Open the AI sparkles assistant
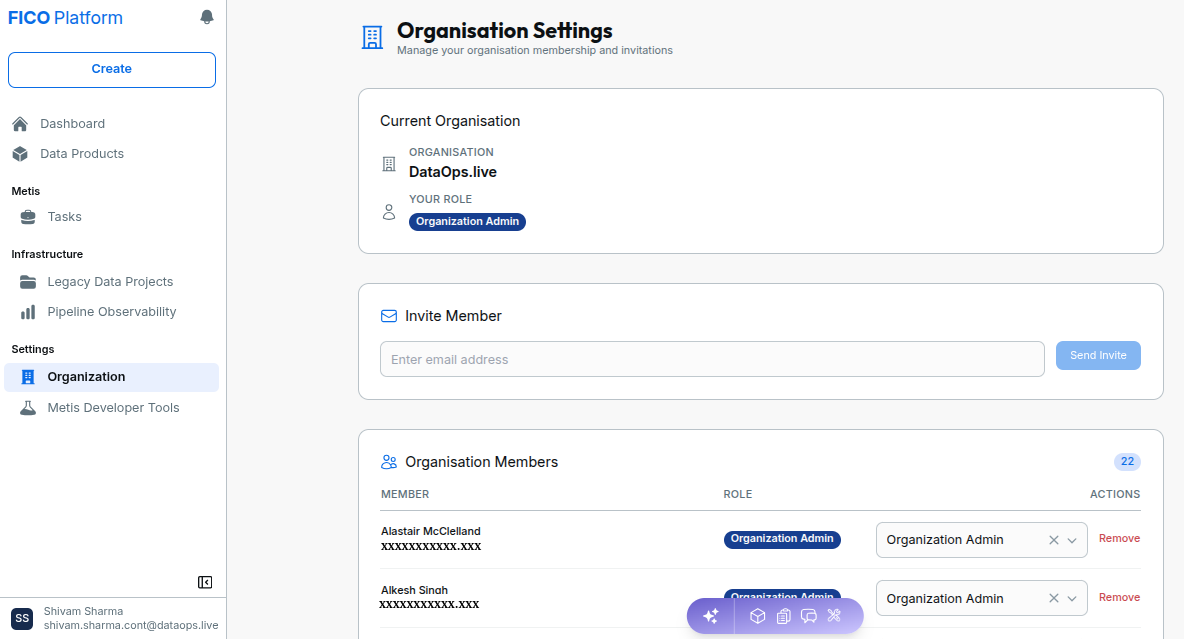 coord(711,616)
